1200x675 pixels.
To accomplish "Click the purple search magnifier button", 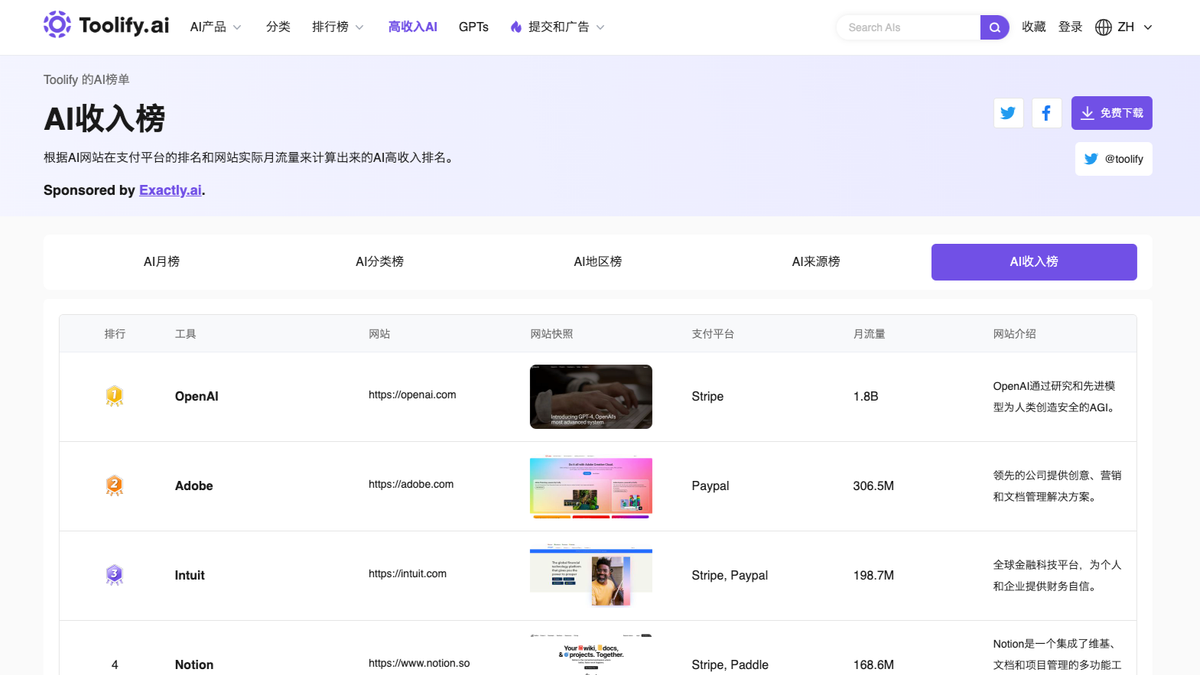I will pyautogui.click(x=994, y=27).
